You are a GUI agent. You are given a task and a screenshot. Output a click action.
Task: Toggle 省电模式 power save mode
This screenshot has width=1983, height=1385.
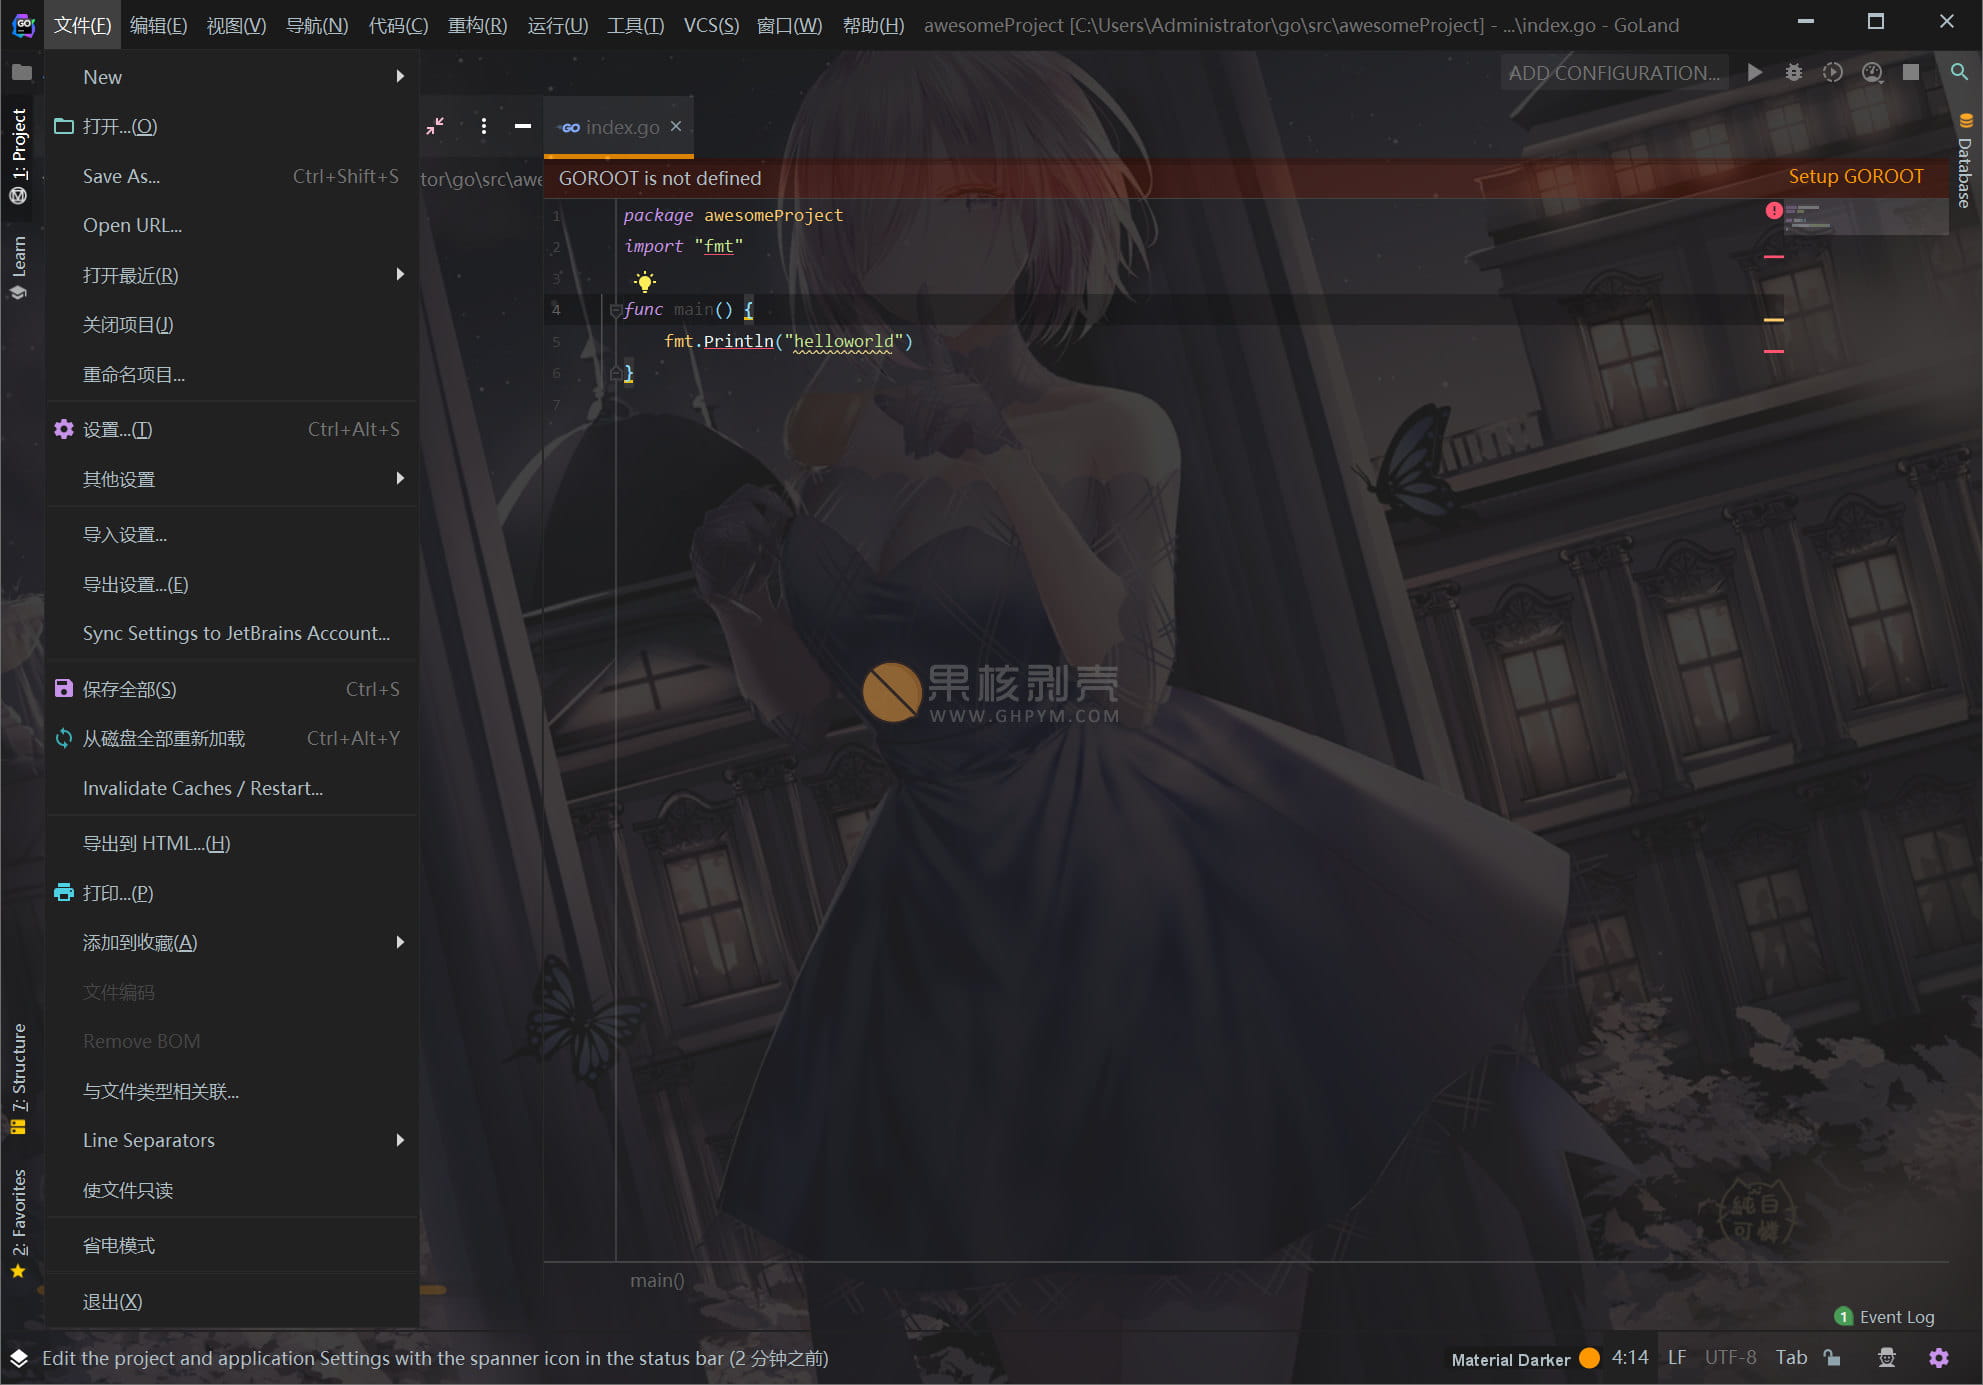tap(232, 1245)
